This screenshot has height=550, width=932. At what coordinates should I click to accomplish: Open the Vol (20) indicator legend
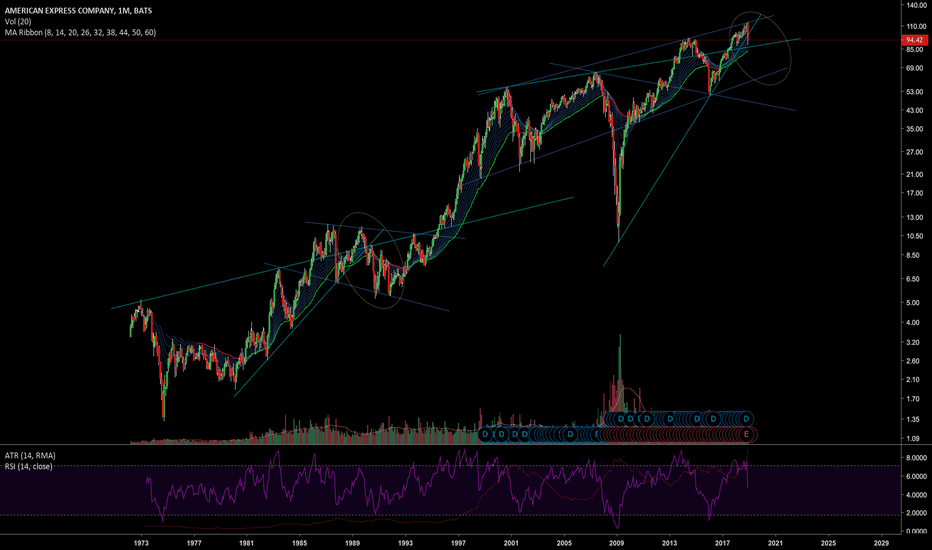coord(18,21)
